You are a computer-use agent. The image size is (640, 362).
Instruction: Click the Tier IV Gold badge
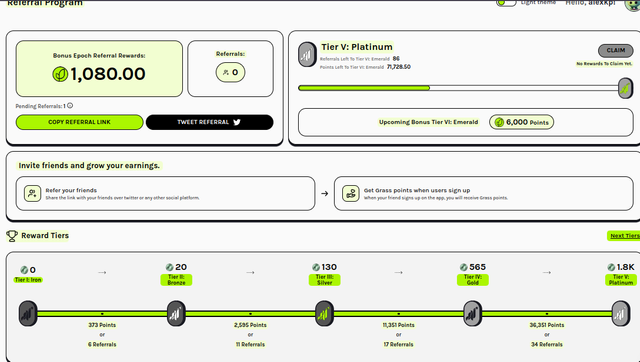[473, 313]
